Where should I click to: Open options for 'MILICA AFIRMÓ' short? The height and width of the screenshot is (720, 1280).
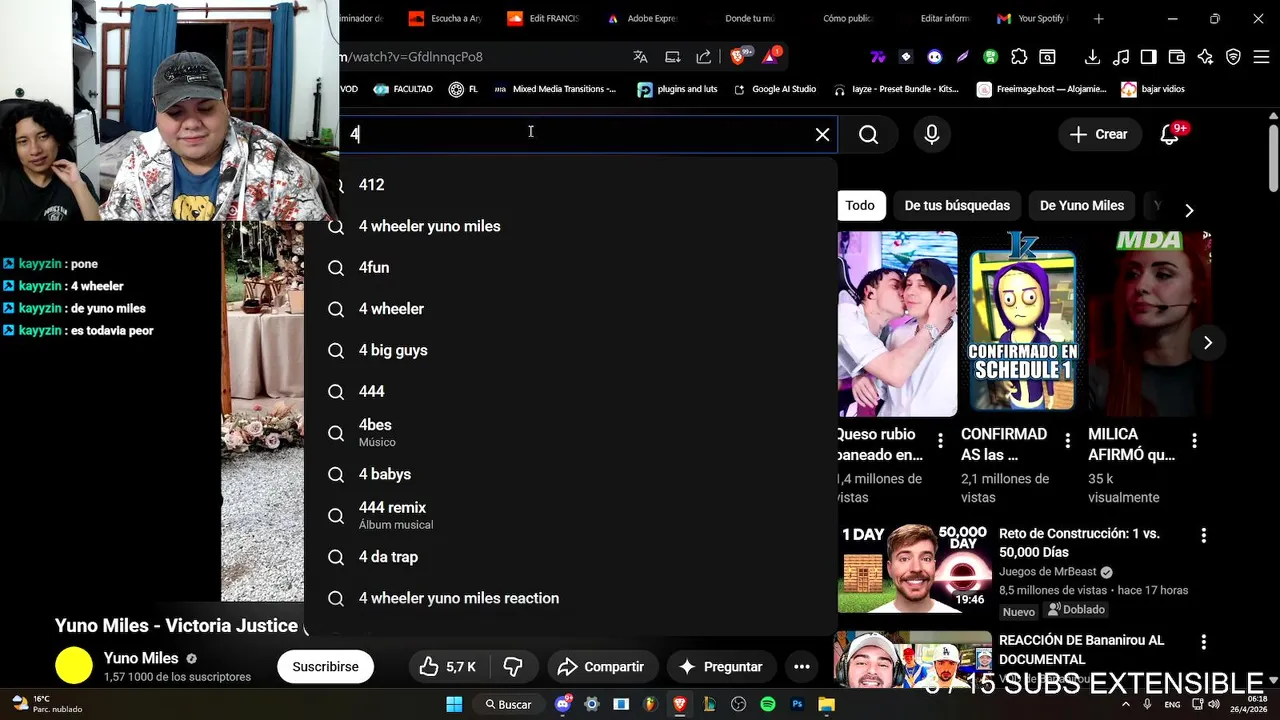click(x=1194, y=440)
